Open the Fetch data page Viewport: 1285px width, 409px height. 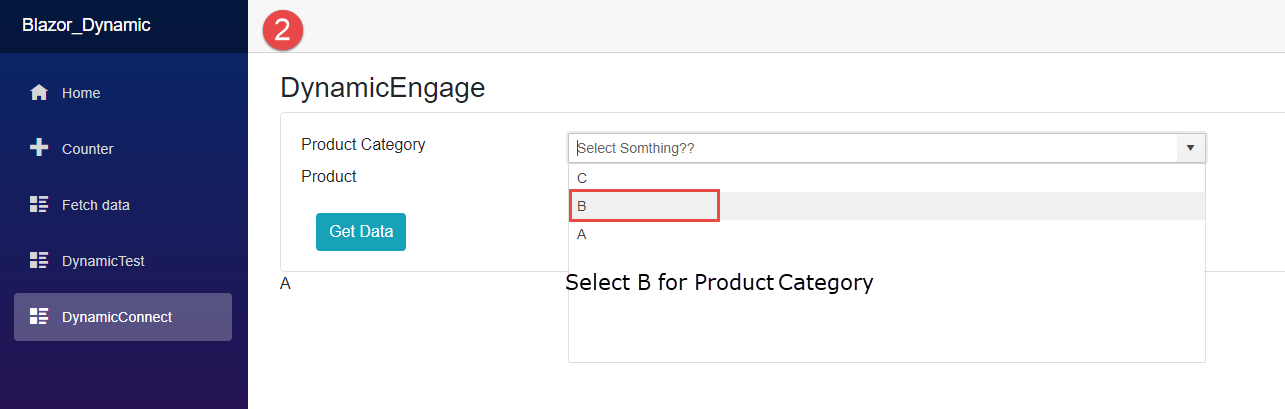pos(96,205)
